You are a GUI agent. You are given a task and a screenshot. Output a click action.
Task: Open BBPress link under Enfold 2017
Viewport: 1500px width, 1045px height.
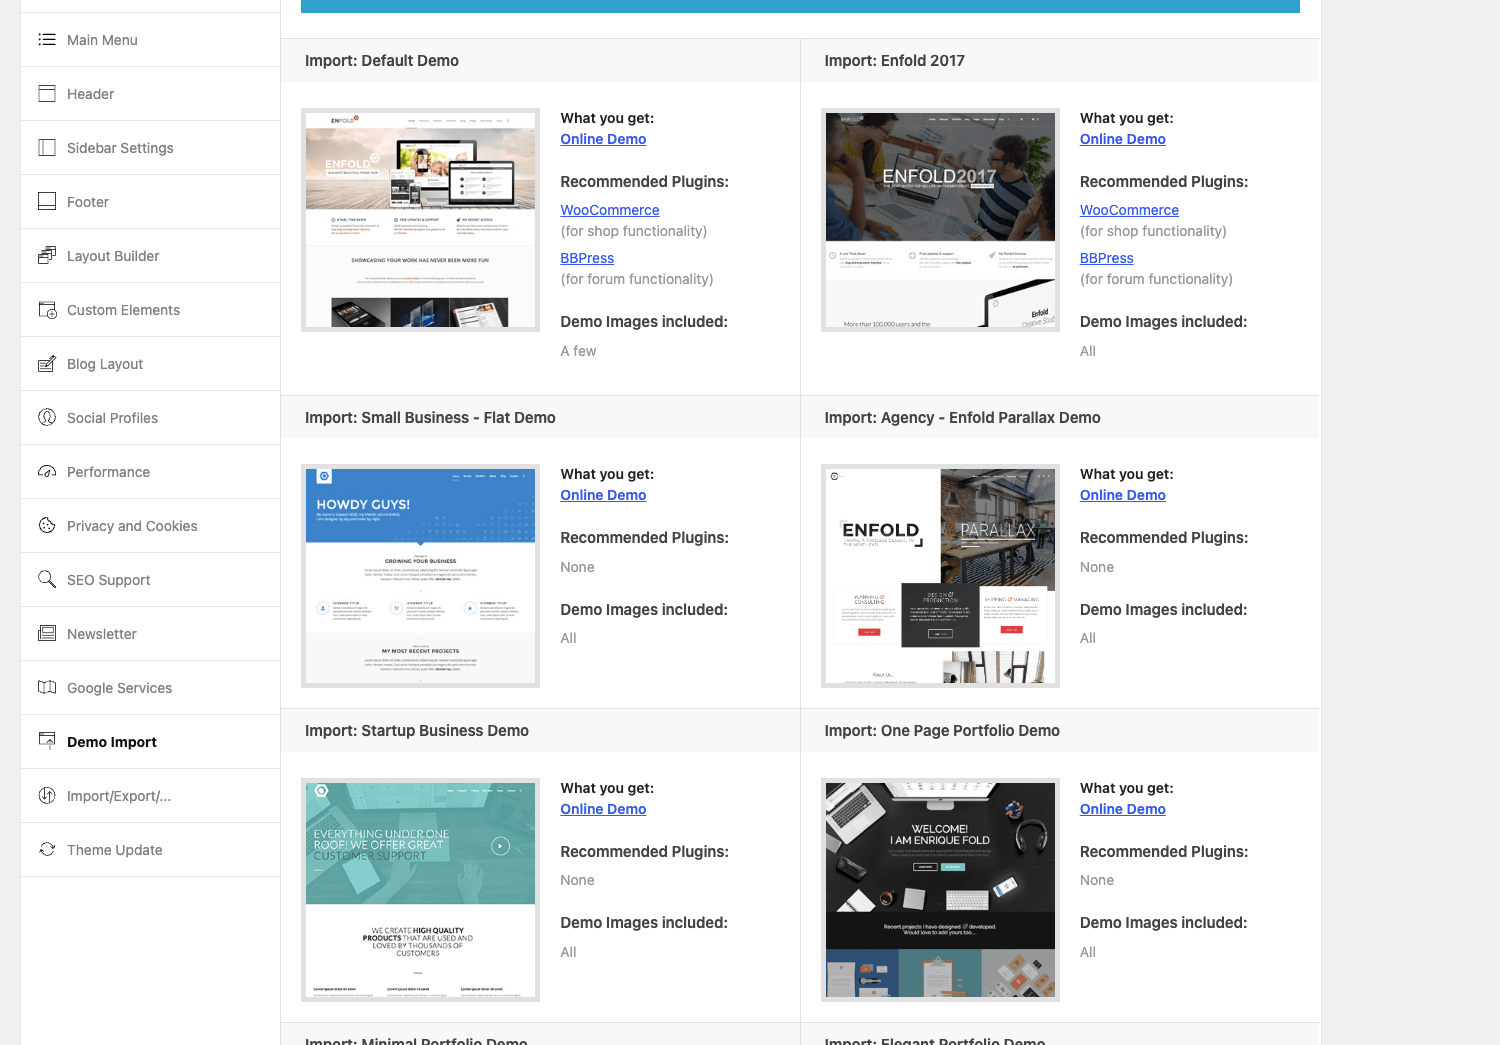pos(1106,258)
